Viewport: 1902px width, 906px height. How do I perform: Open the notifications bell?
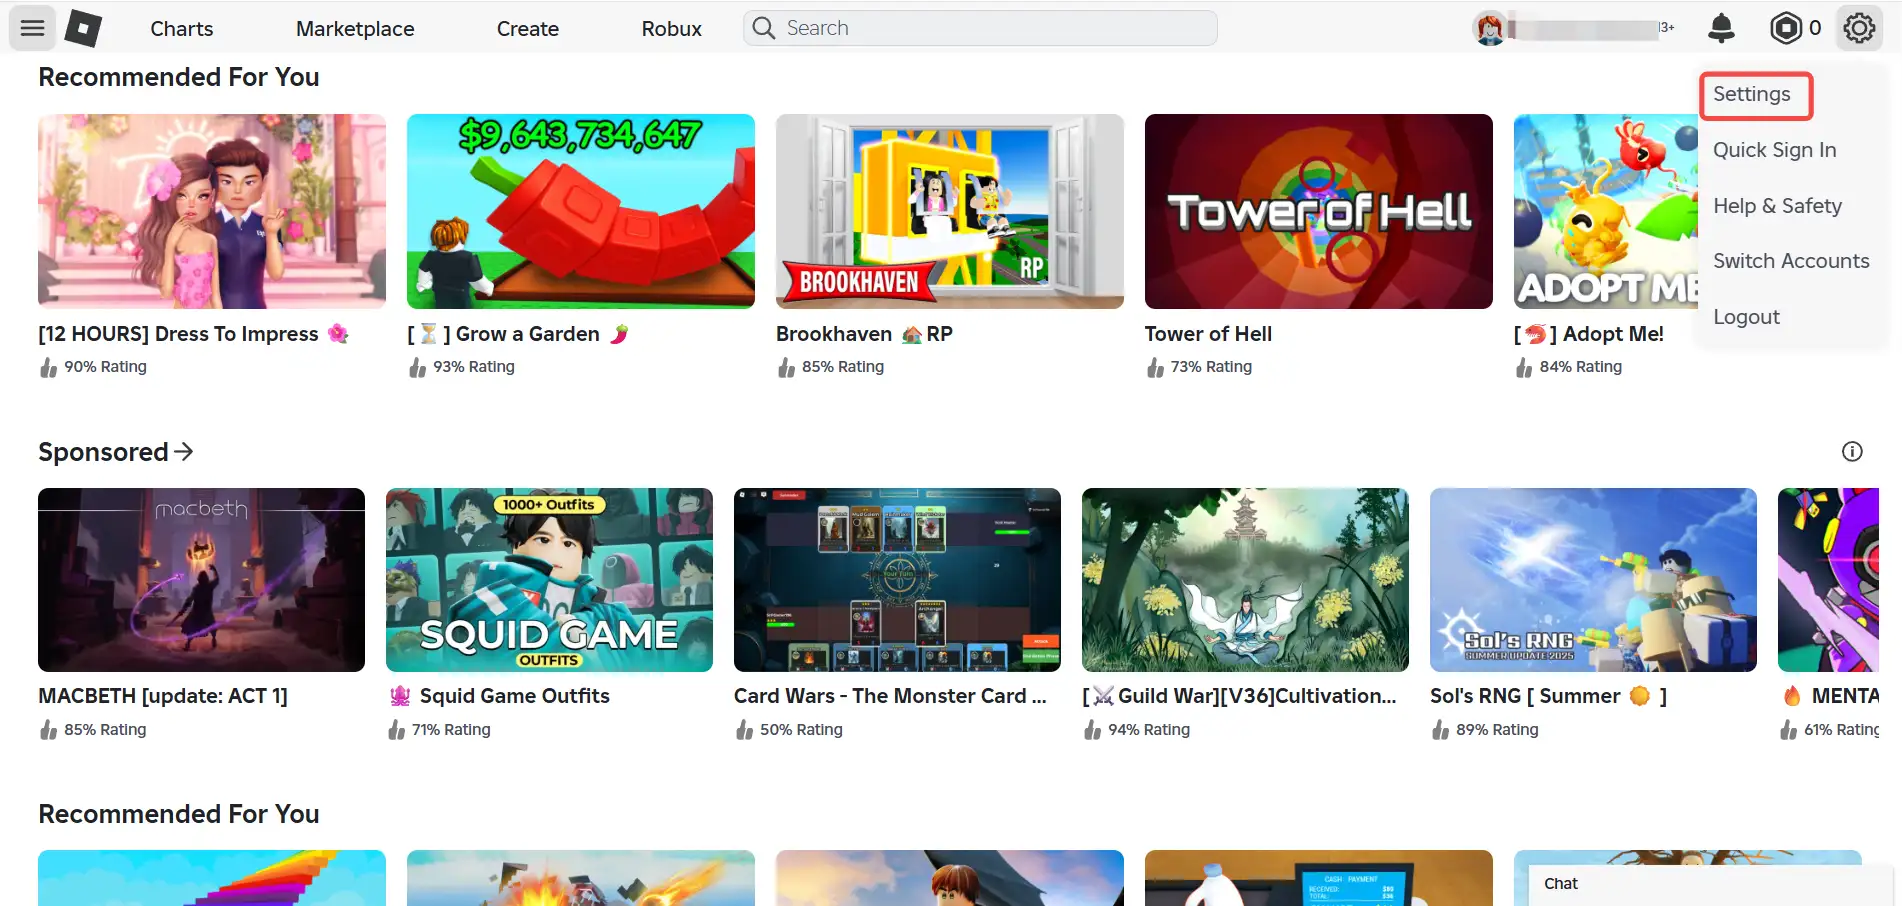(1721, 28)
